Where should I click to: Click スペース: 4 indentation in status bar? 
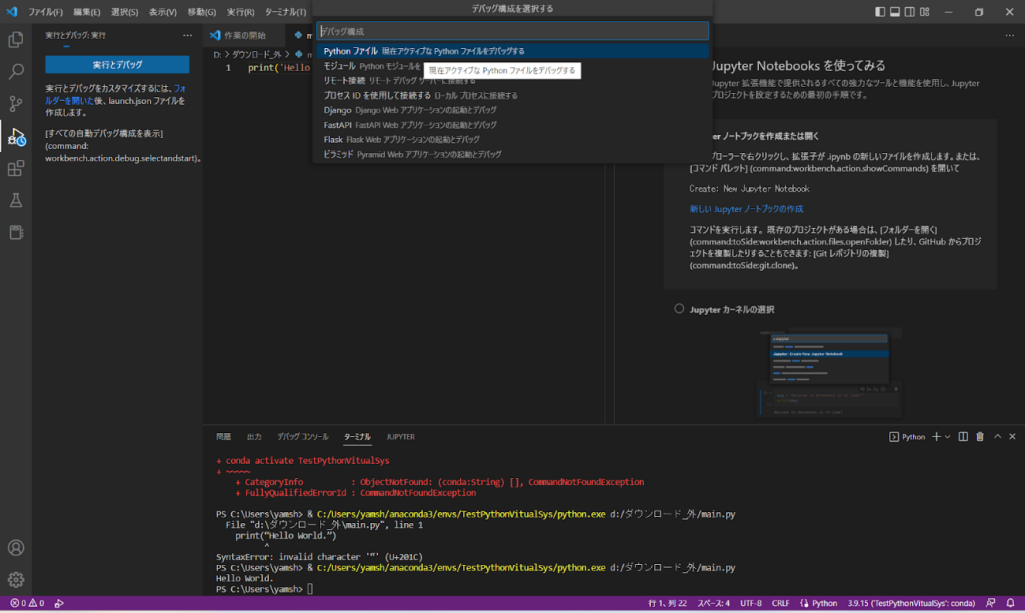click(x=713, y=603)
